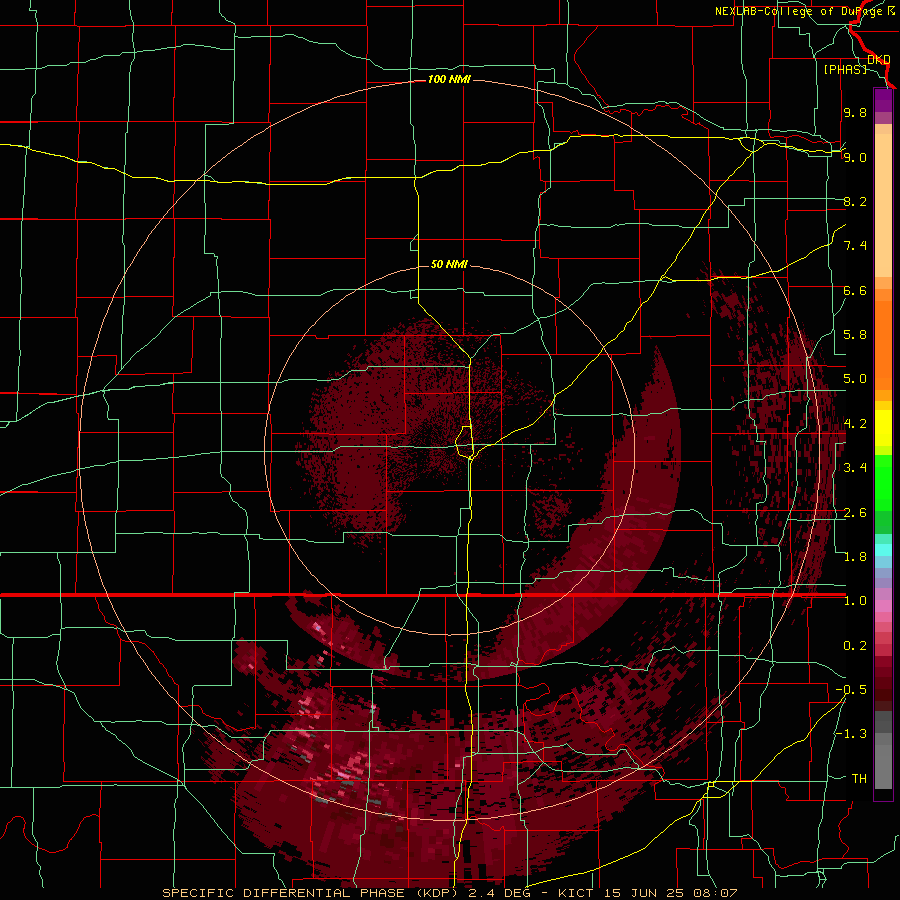Click the [PHAS] unit label above the scale
Viewport: 900px width, 900px height.
point(845,69)
